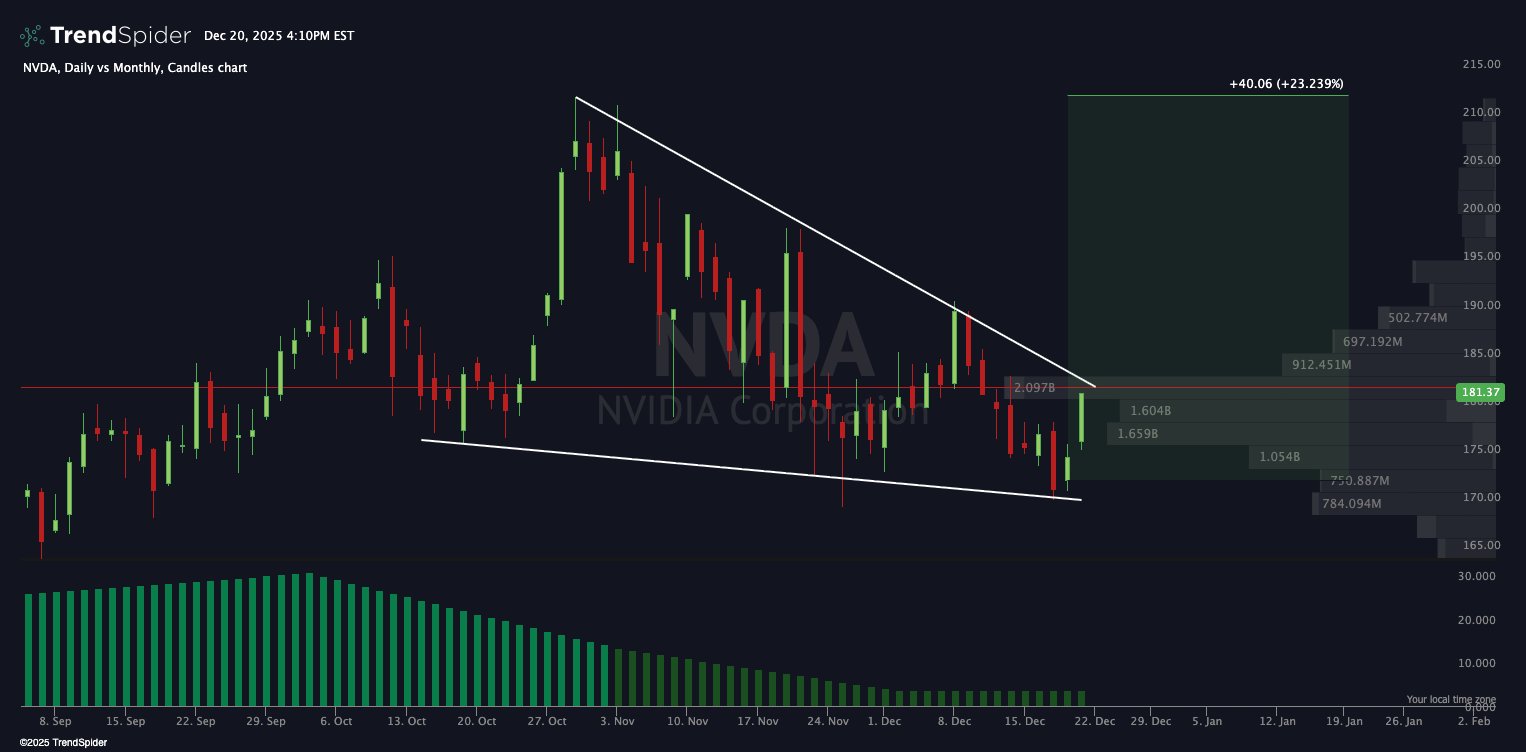
Task: Click the 8. Sep date label
Action: pyautogui.click(x=55, y=721)
